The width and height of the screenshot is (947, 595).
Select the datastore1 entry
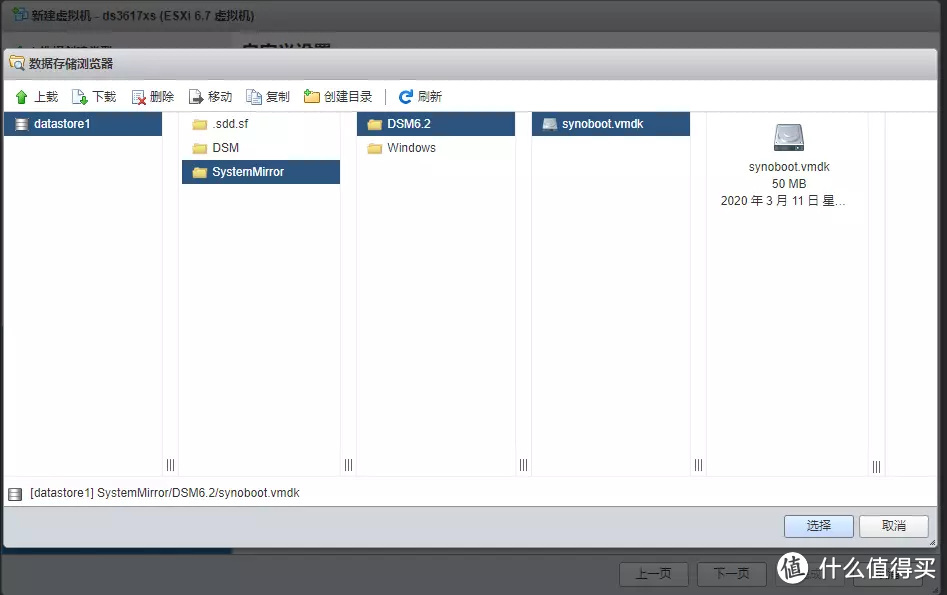click(x=83, y=124)
